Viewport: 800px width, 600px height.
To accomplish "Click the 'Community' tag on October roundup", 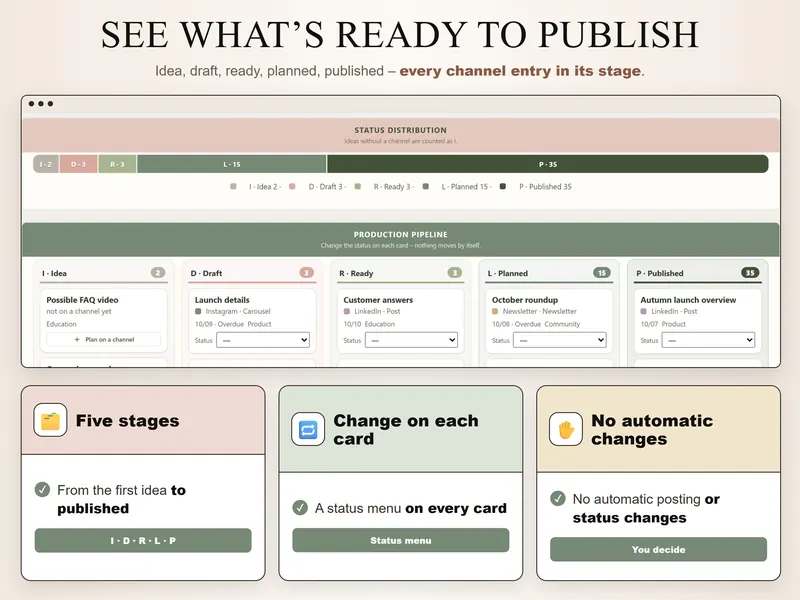I will click(562, 324).
